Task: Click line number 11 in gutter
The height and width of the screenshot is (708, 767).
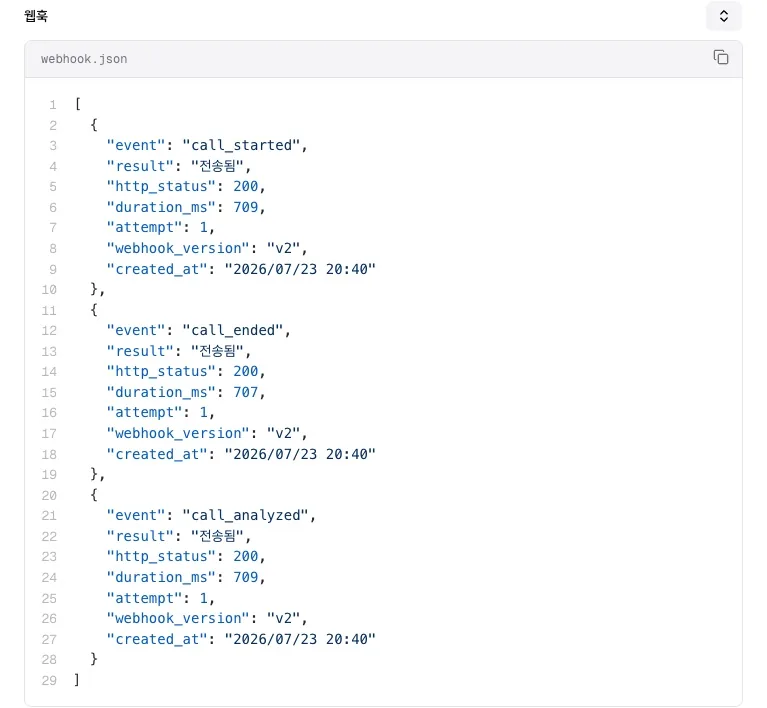Action: coord(49,310)
